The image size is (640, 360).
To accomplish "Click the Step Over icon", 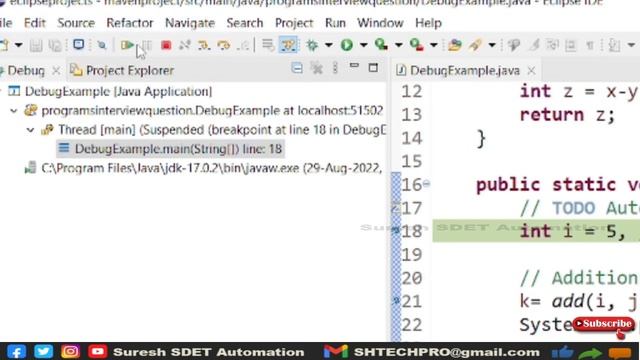I will (224, 45).
